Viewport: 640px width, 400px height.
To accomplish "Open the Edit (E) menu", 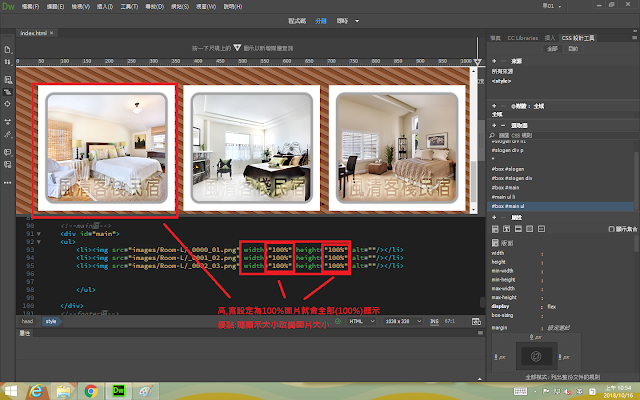I will [56, 7].
